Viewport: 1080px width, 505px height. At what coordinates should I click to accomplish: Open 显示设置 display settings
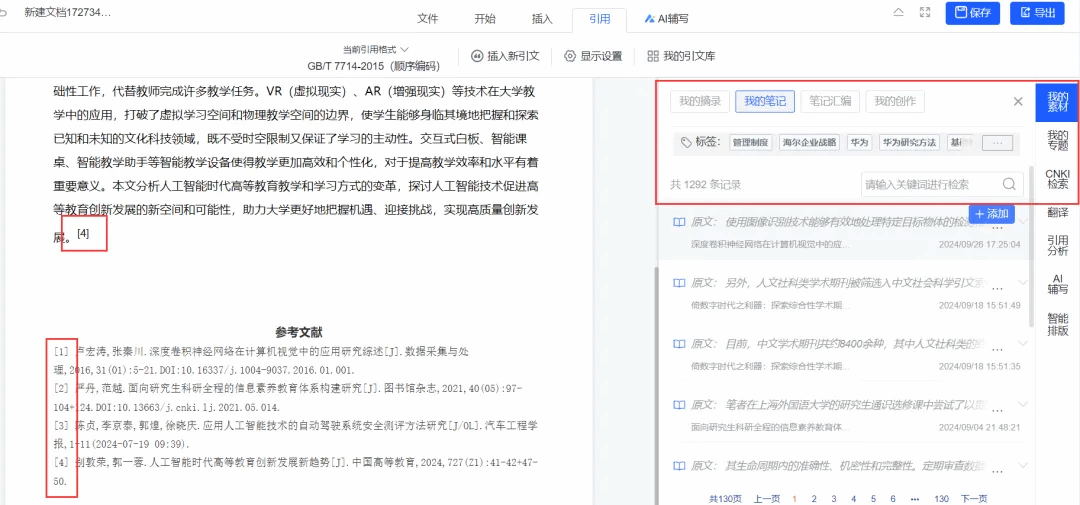[593, 56]
